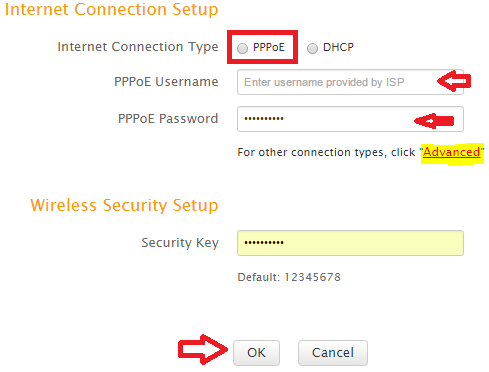
Task: Focus the PPPoE Password field
Action: click(350, 119)
